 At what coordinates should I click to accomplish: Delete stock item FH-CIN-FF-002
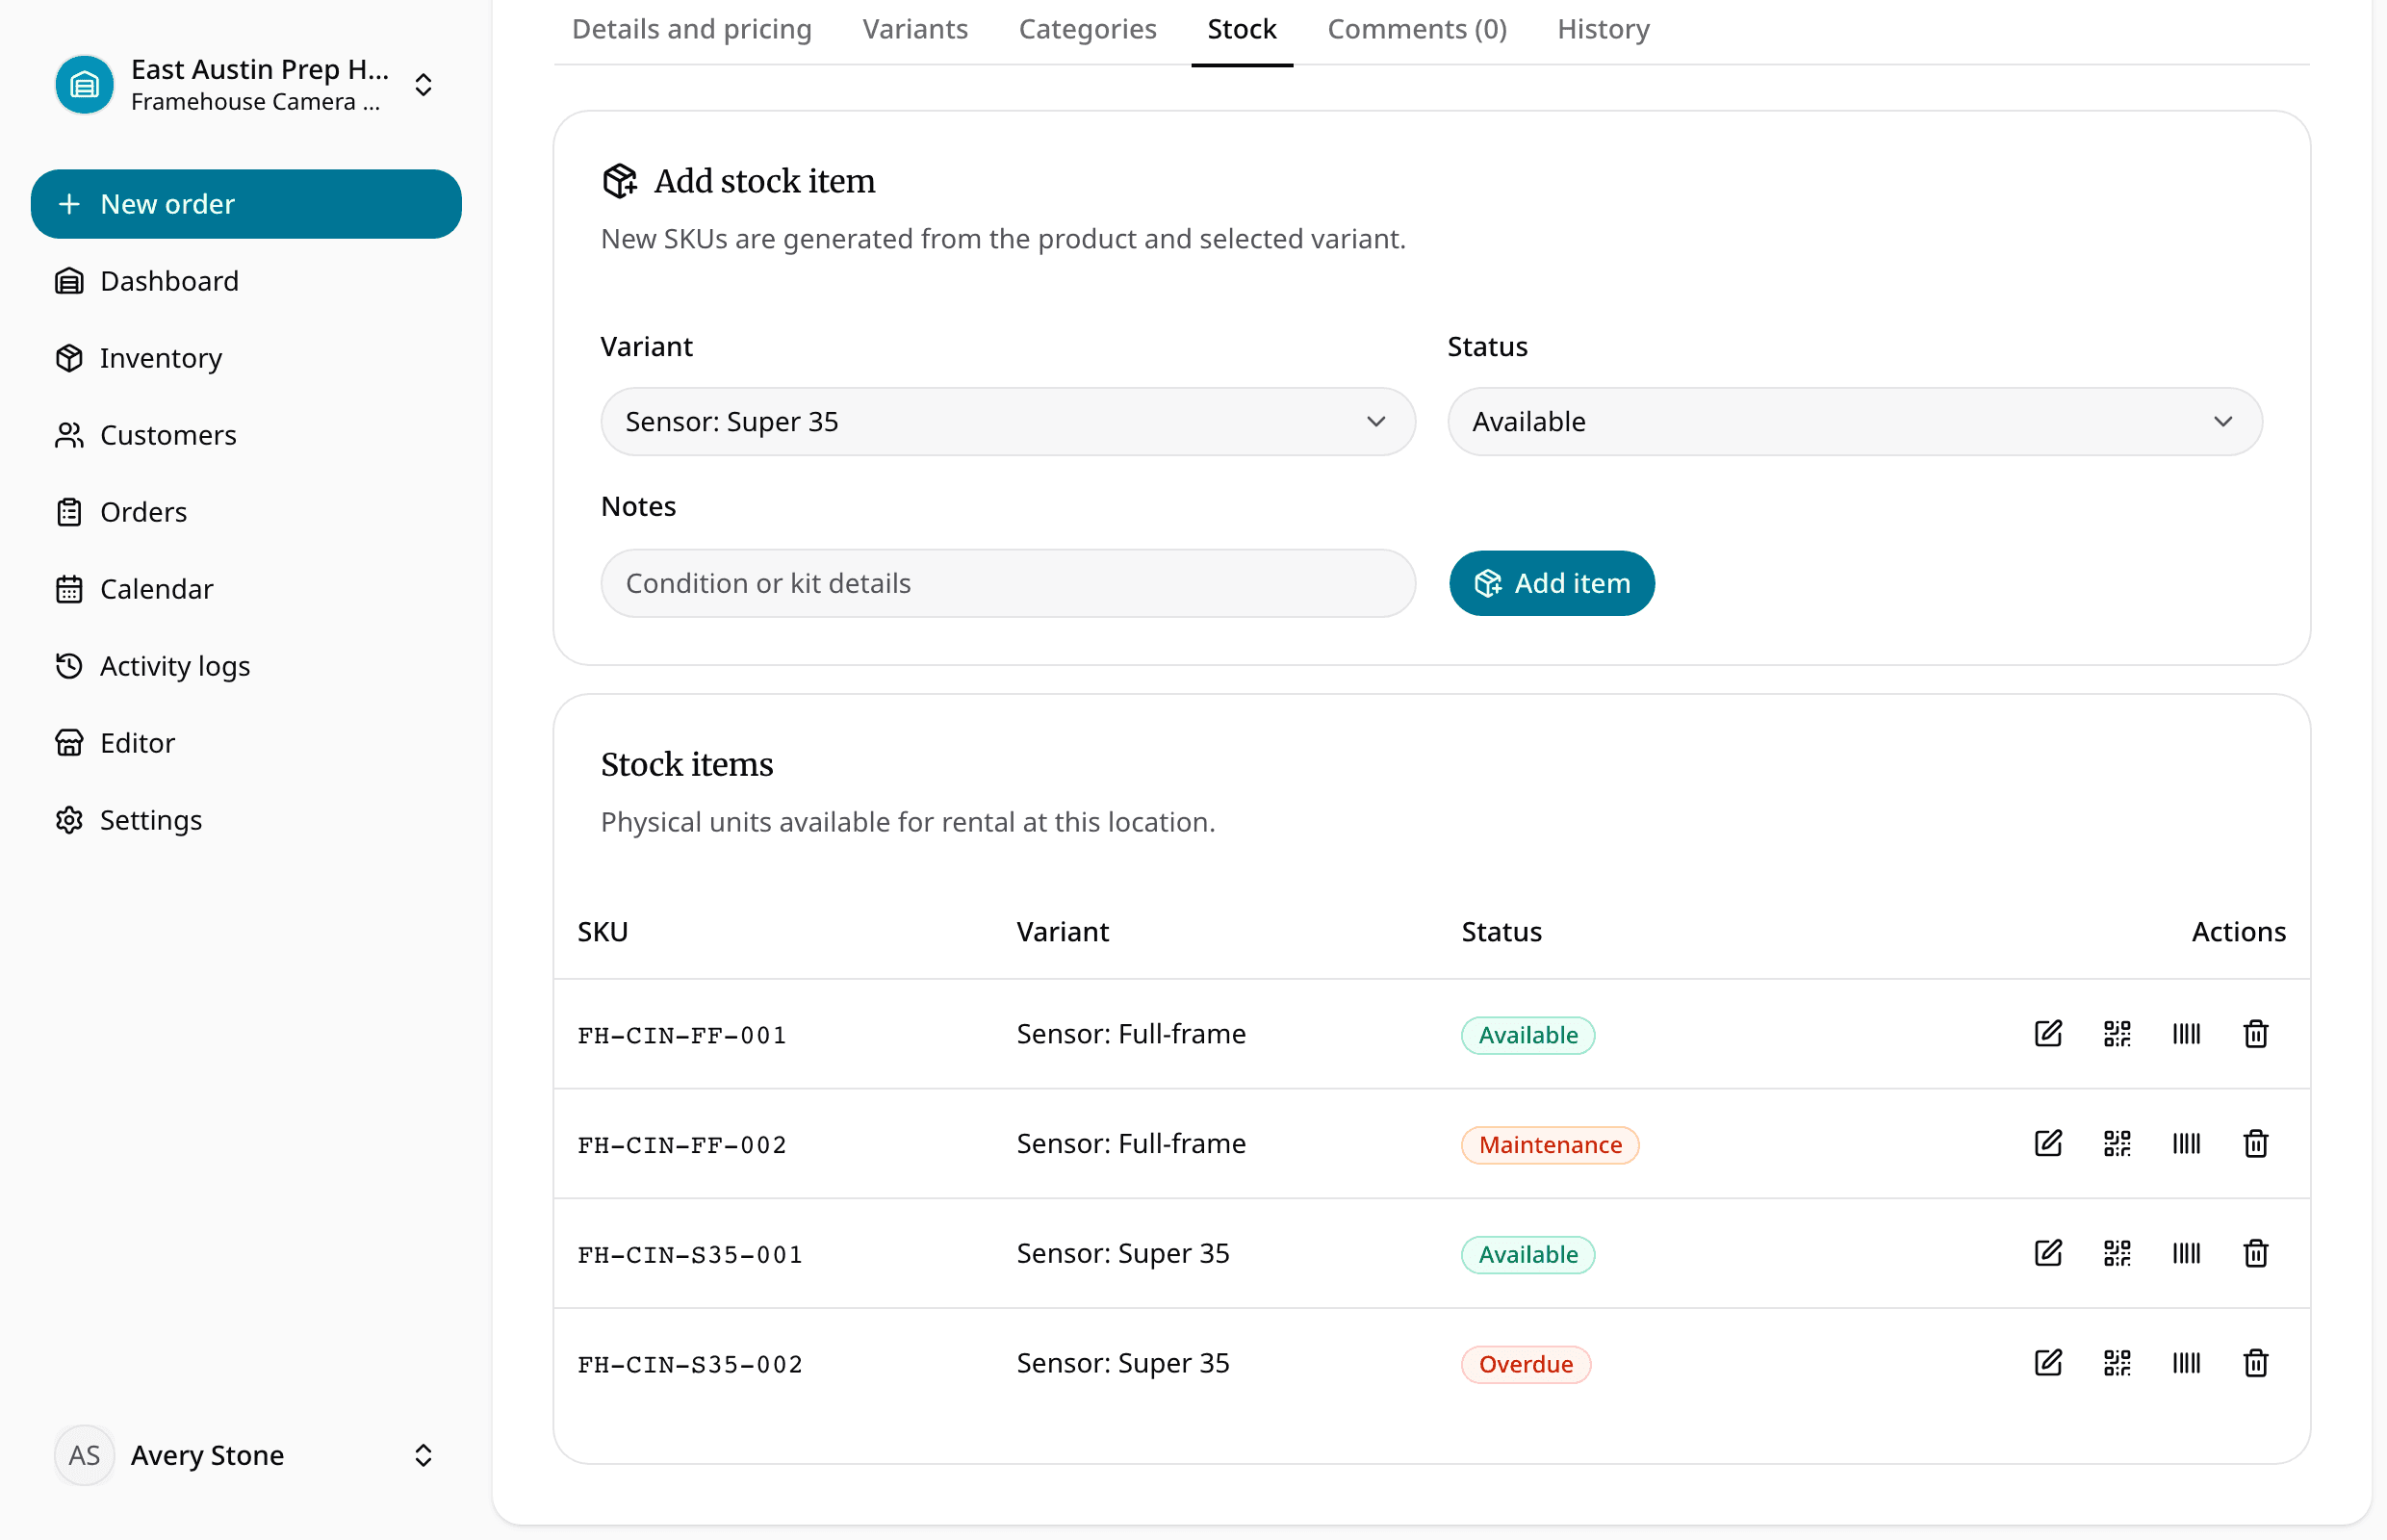[2255, 1143]
